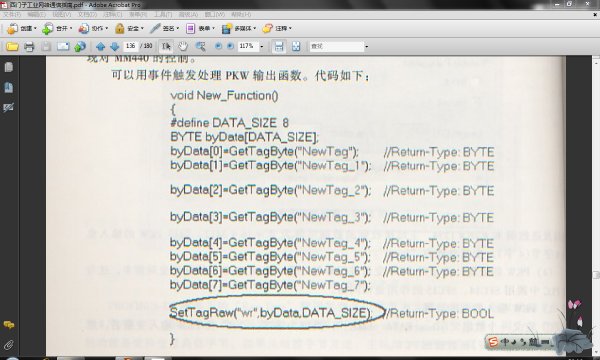Click the Find (查找) search box
This screenshot has height=360, width=600.
pos(336,46)
